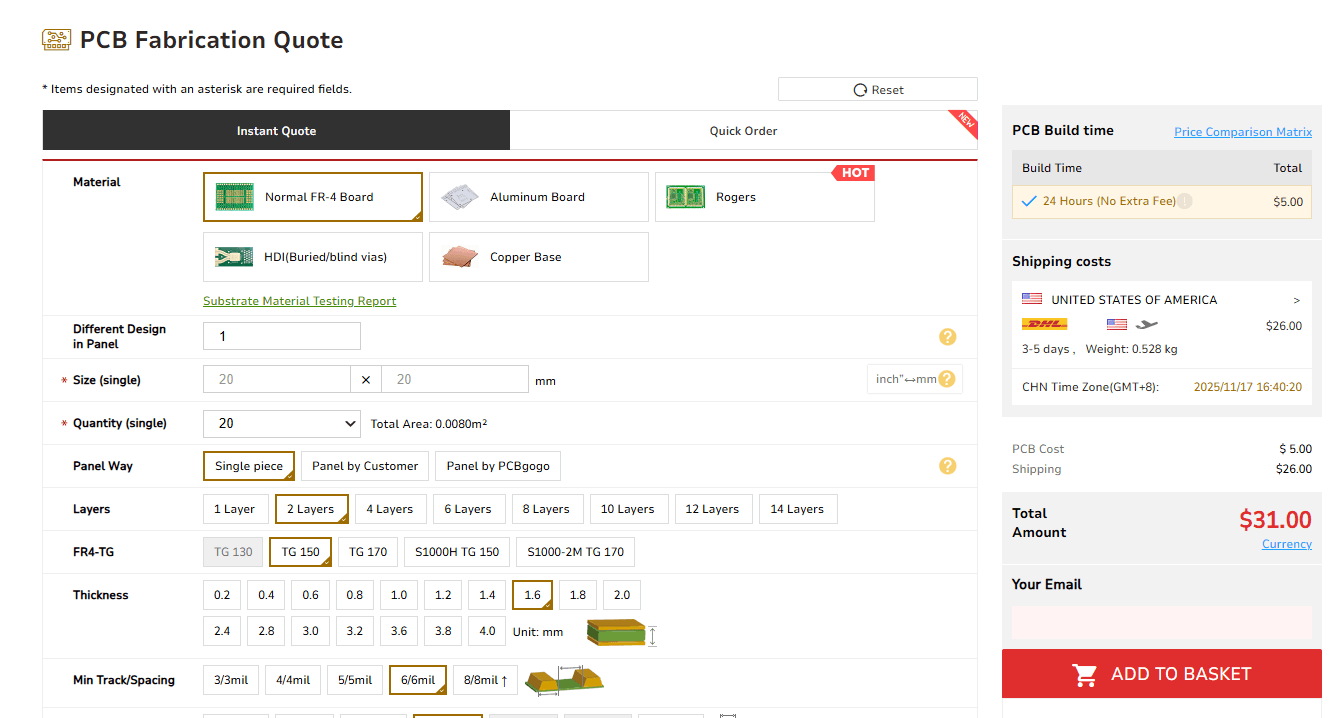Select the 4 Layers option
Image resolution: width=1344 pixels, height=718 pixels.
[390, 509]
